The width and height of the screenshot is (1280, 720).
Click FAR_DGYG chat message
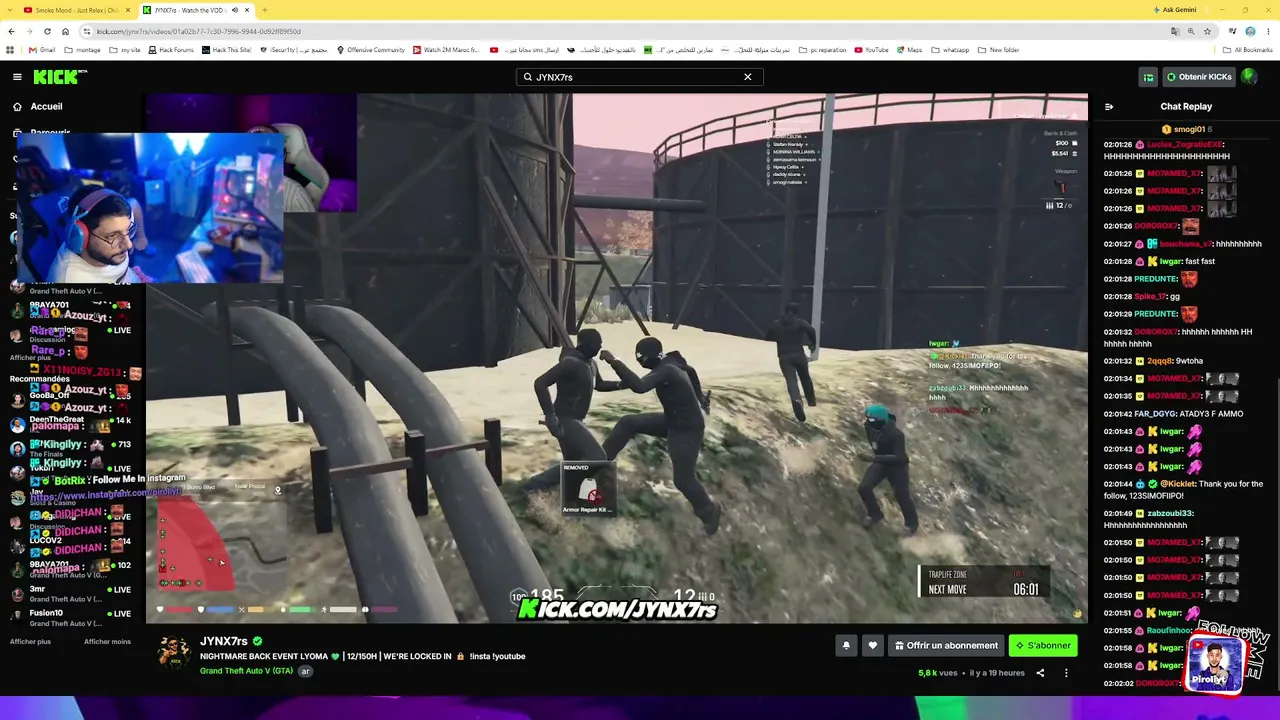[x=1174, y=414]
